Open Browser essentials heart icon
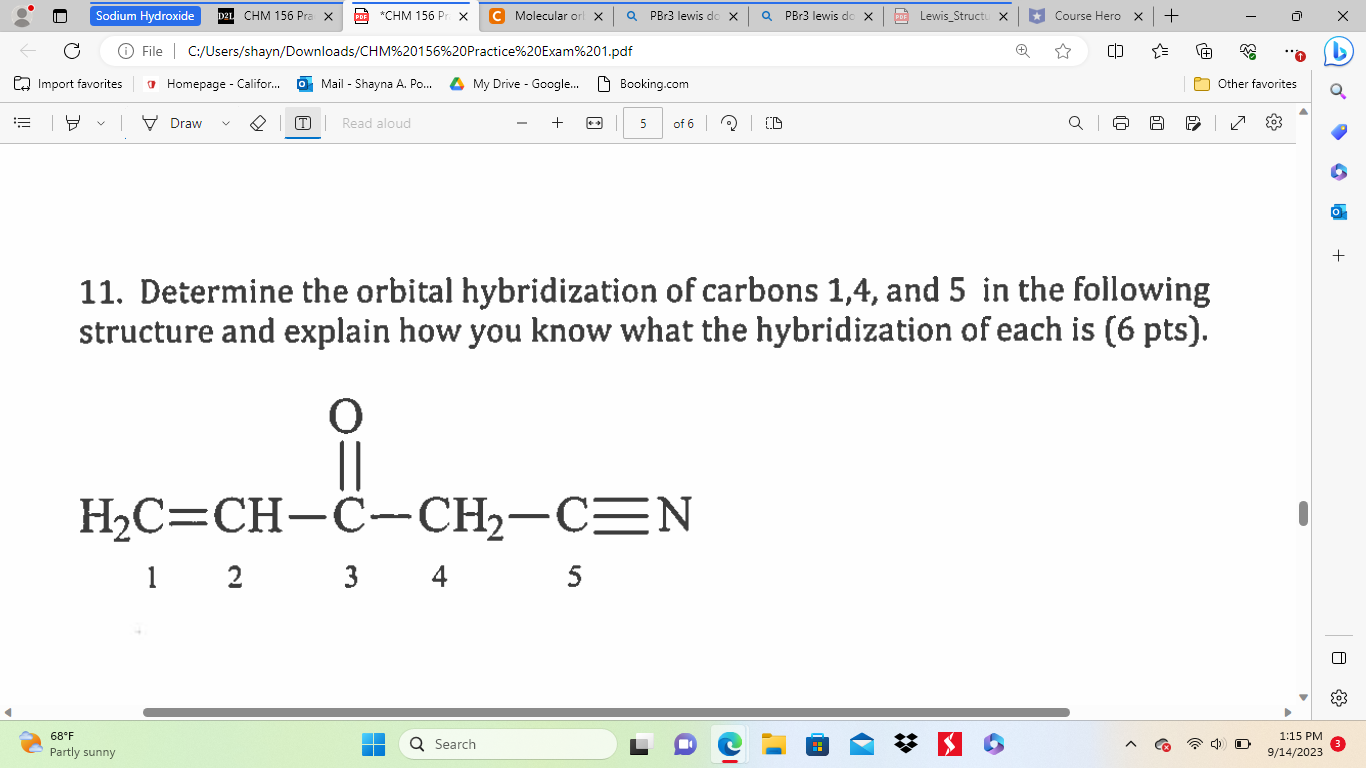The image size is (1366, 768). pyautogui.click(x=1248, y=51)
